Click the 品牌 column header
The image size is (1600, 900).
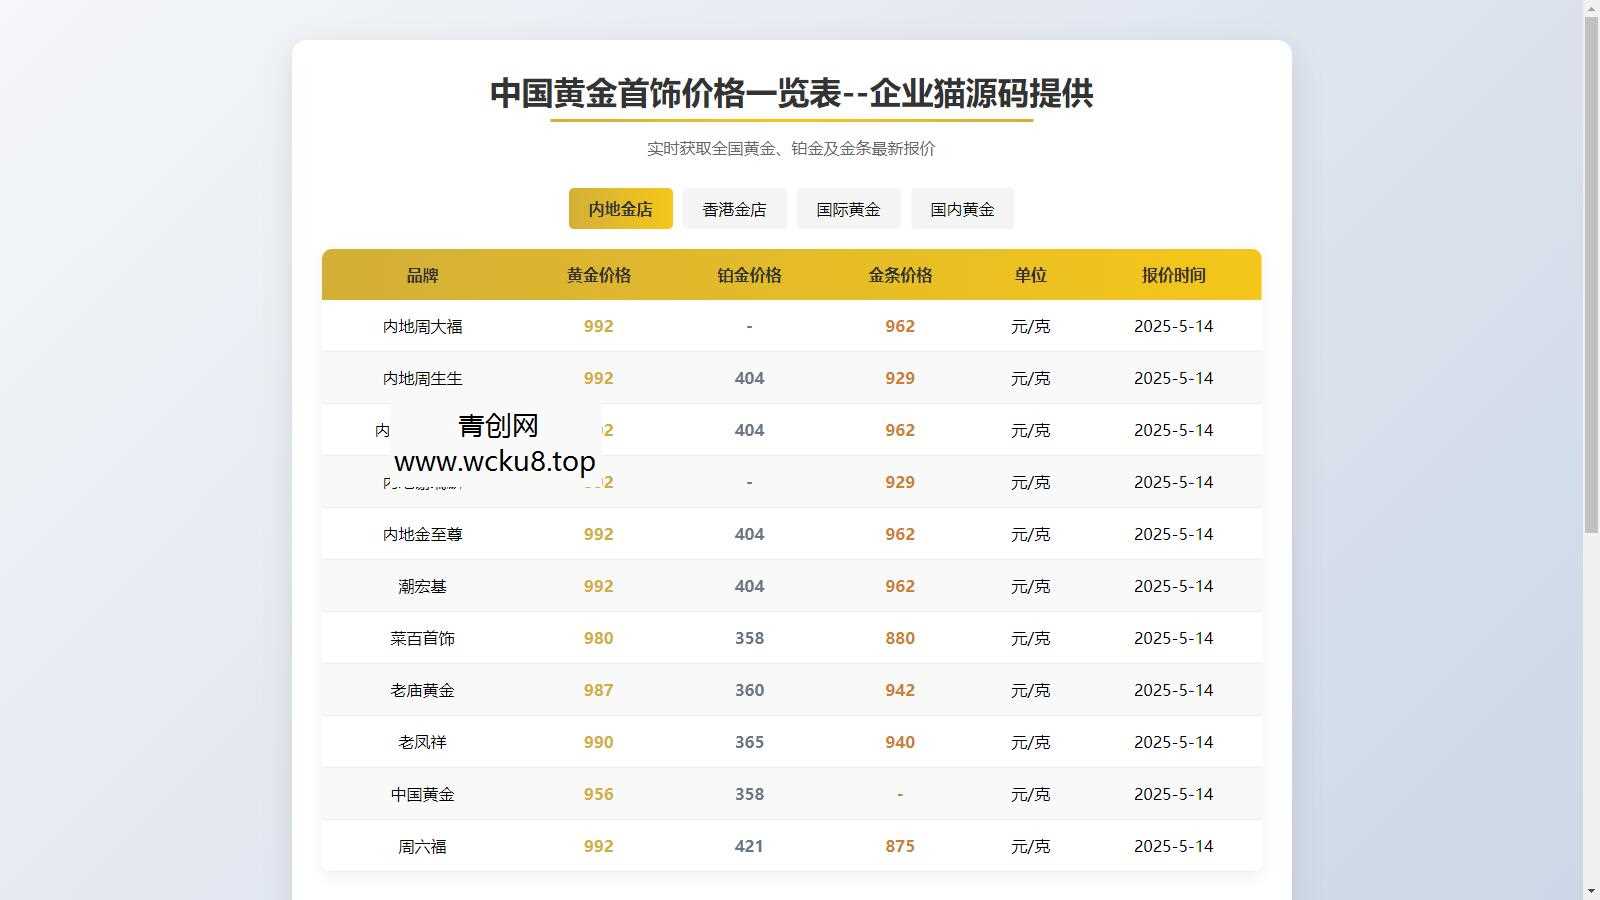click(x=421, y=275)
